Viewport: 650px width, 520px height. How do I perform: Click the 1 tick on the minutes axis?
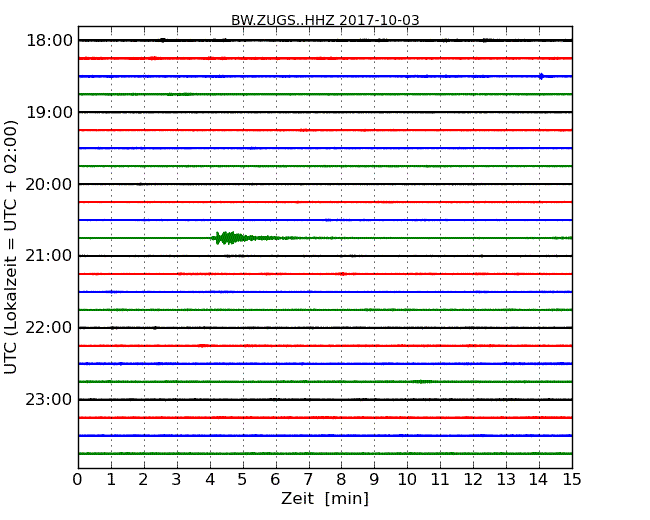click(111, 480)
